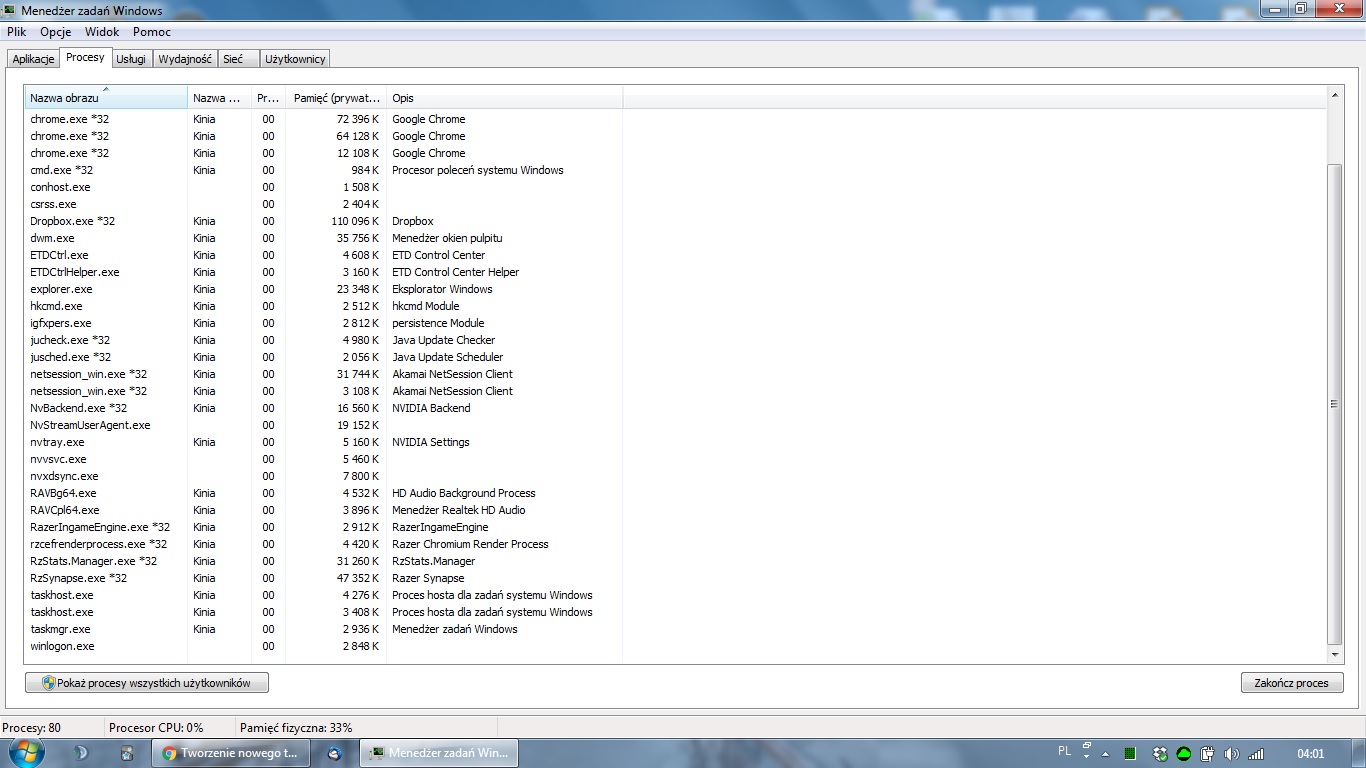Click the process list scroll down arrow
Image resolution: width=1366 pixels, height=768 pixels.
(1335, 655)
